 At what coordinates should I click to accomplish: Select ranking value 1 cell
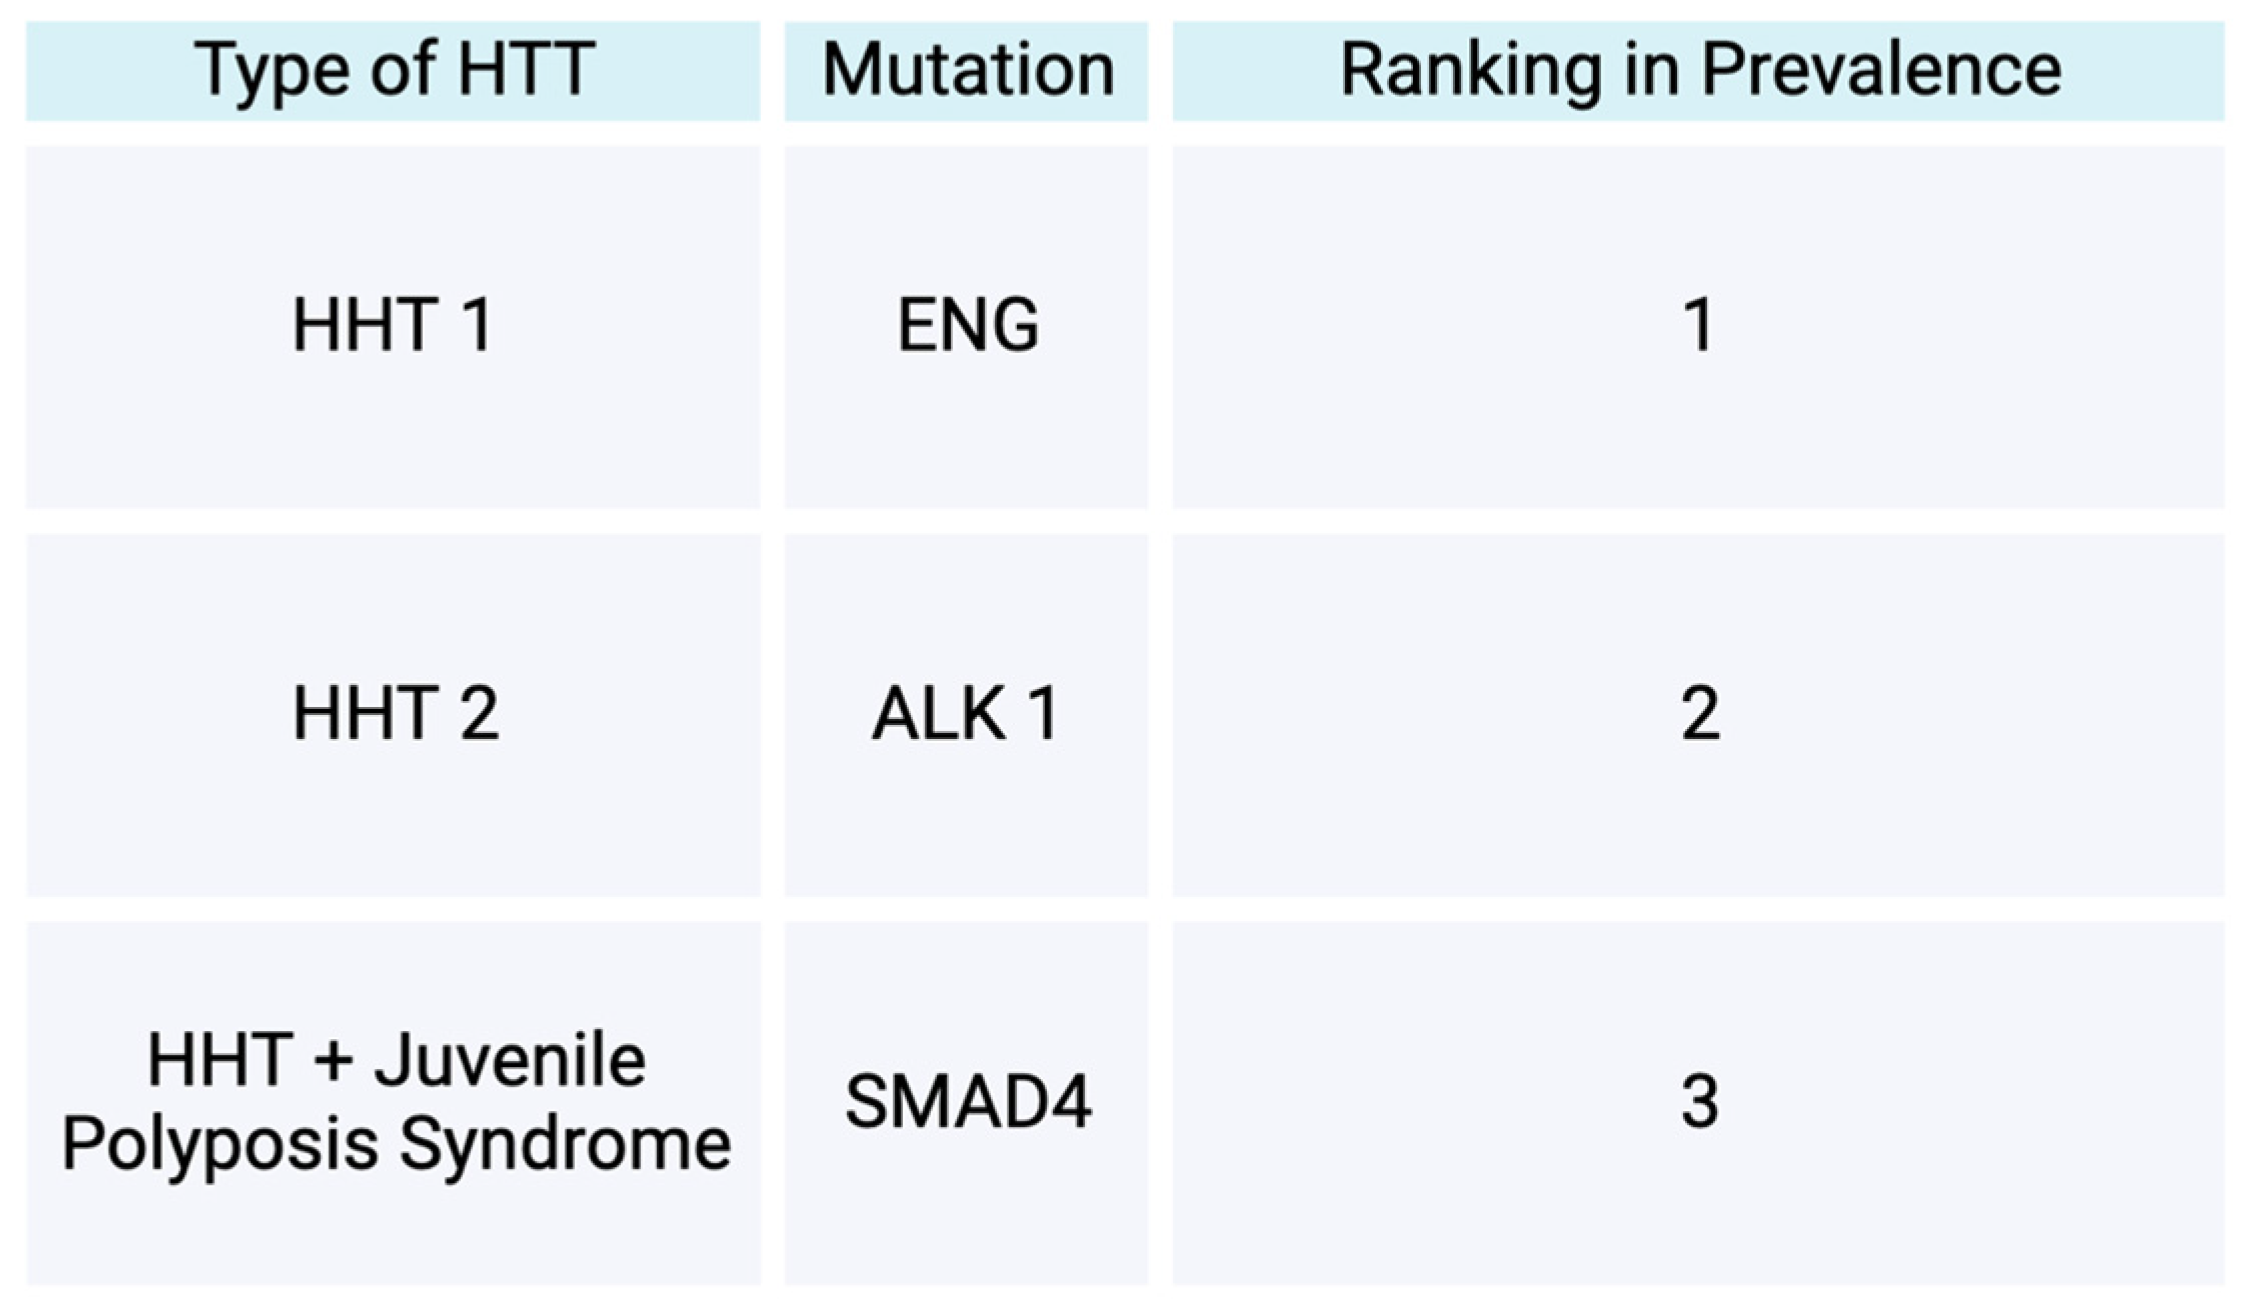tap(1698, 326)
